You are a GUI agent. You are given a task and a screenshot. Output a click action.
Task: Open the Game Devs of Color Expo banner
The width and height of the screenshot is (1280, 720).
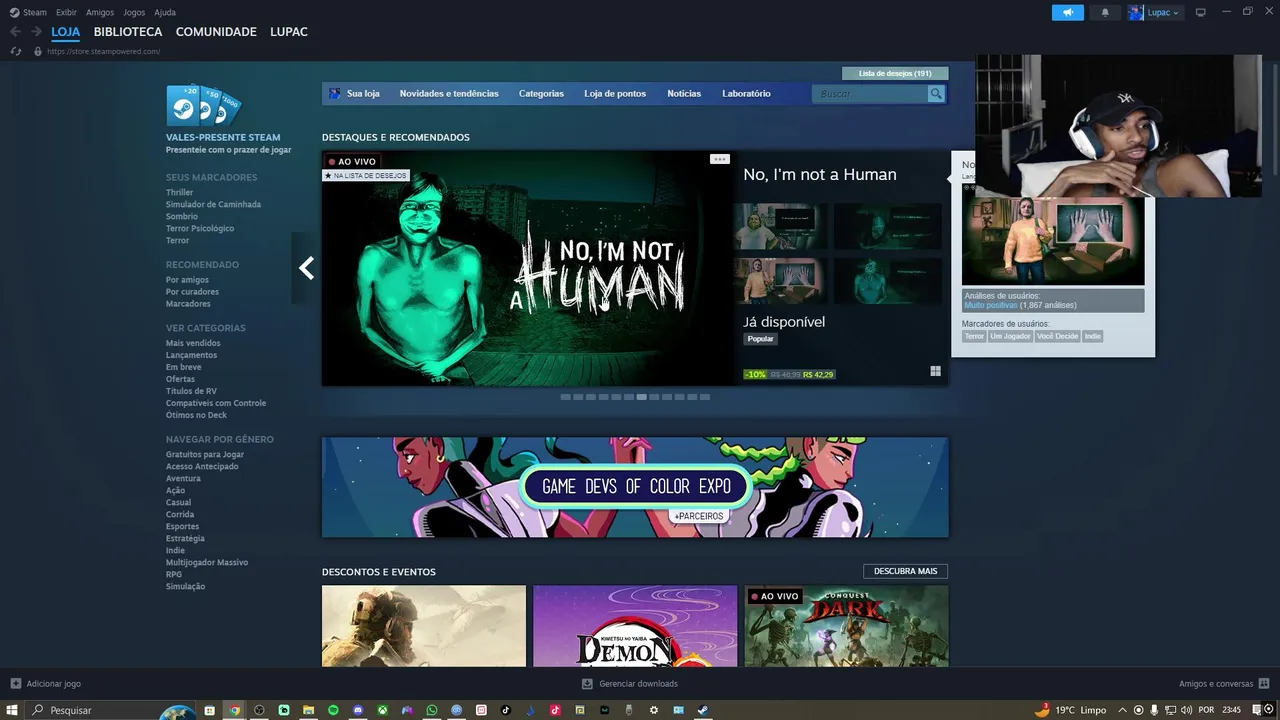pyautogui.click(x=635, y=487)
